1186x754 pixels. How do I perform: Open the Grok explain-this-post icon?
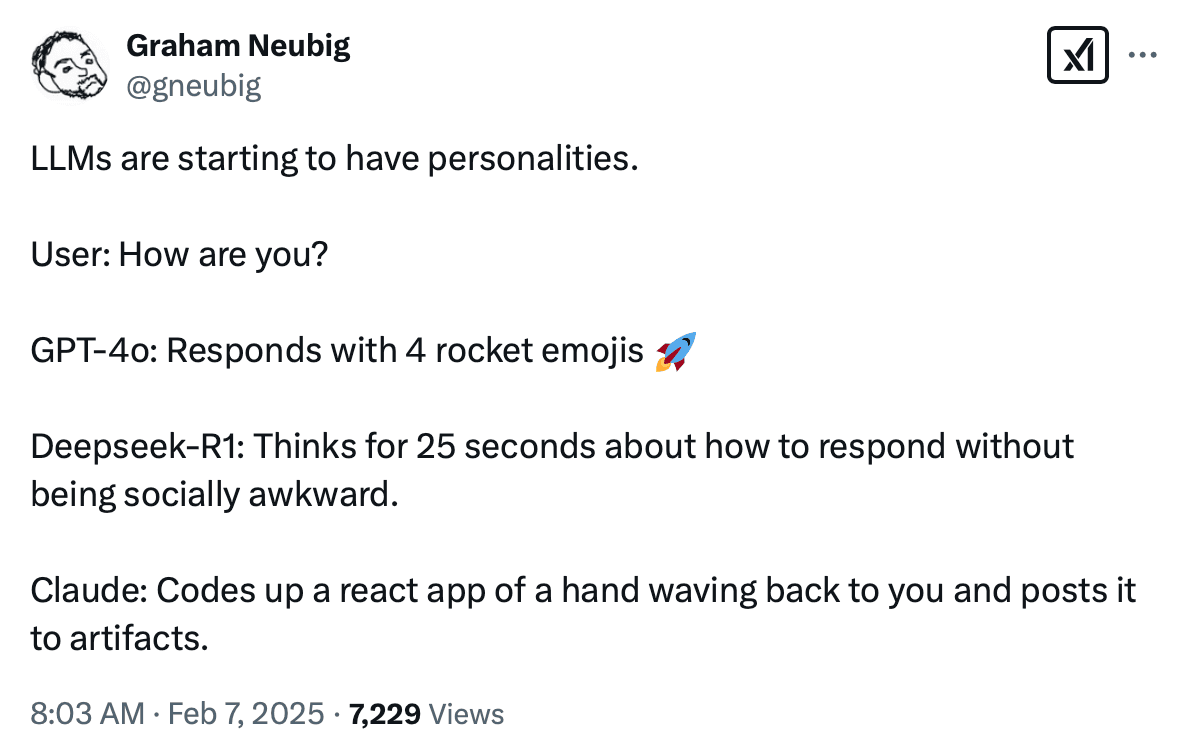point(1076,56)
